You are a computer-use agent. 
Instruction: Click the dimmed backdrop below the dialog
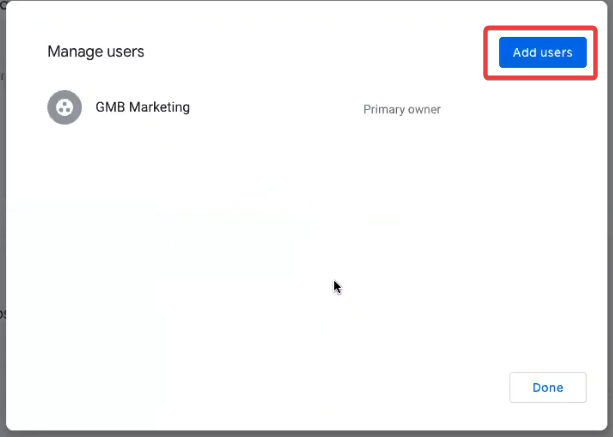(300, 433)
